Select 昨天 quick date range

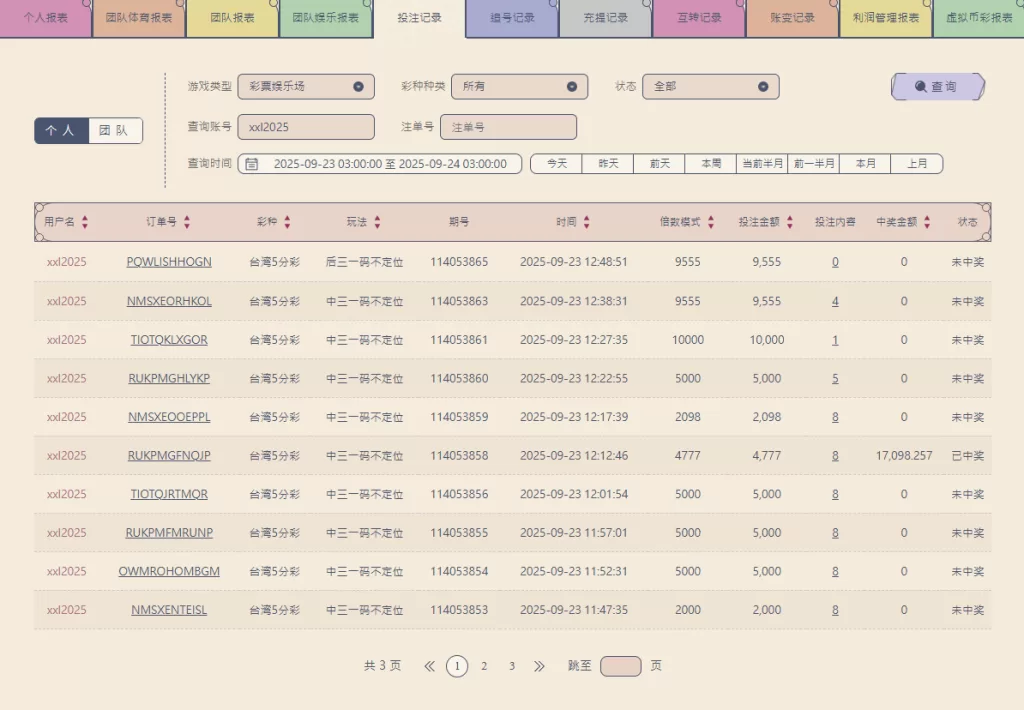(x=608, y=164)
